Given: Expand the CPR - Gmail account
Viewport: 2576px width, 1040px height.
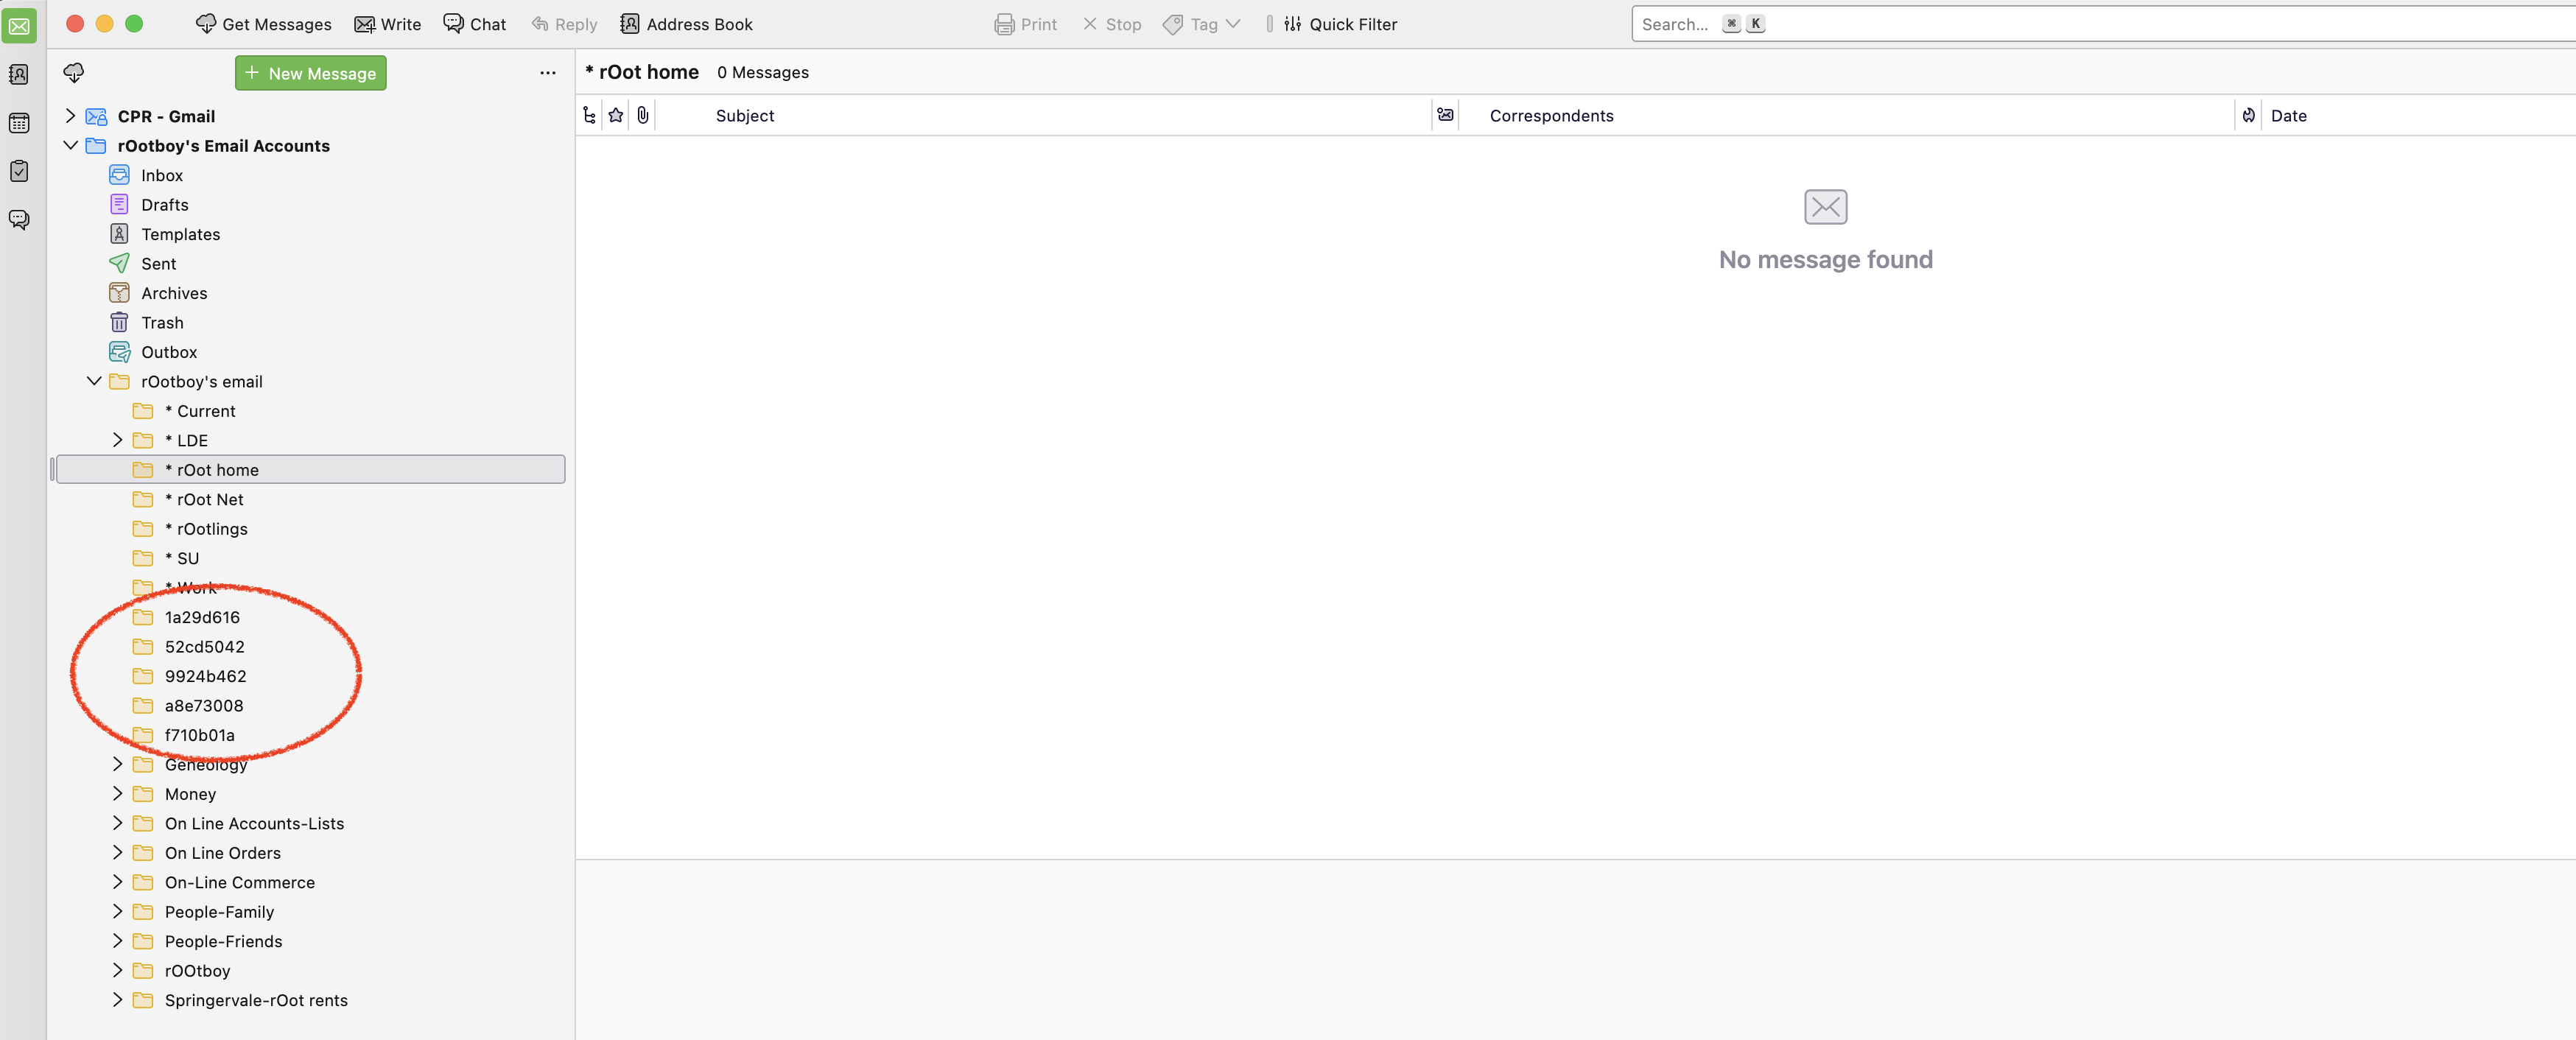Looking at the screenshot, I should tap(71, 116).
